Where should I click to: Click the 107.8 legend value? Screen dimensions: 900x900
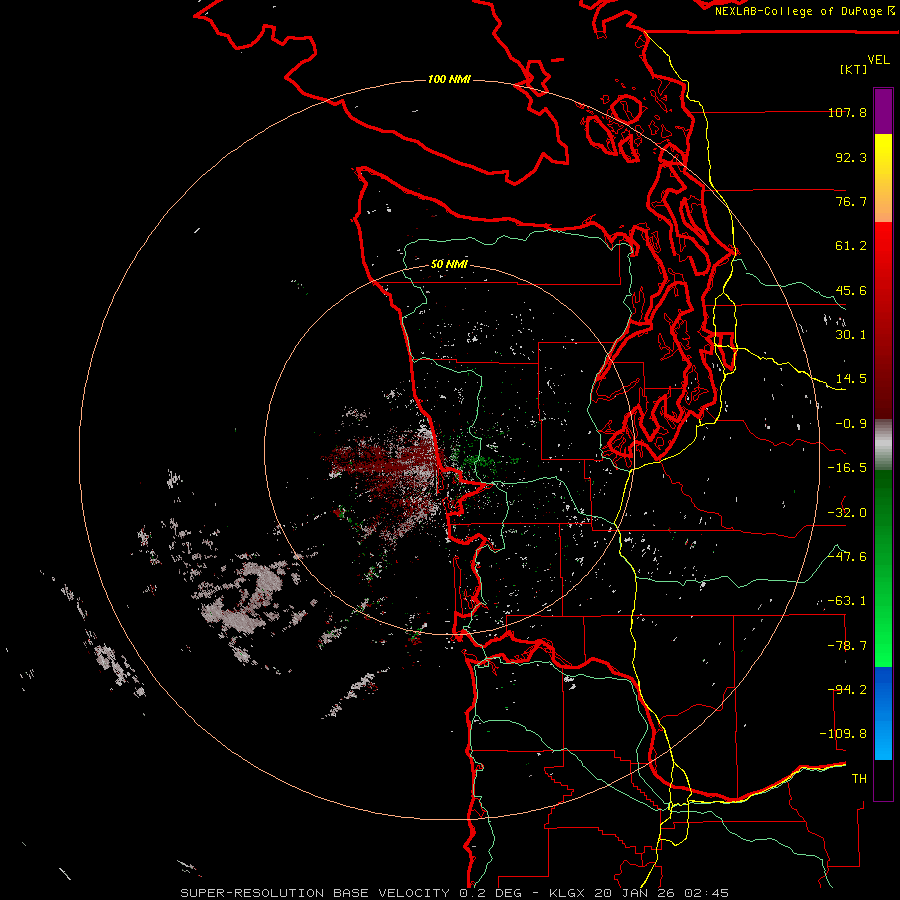point(847,112)
